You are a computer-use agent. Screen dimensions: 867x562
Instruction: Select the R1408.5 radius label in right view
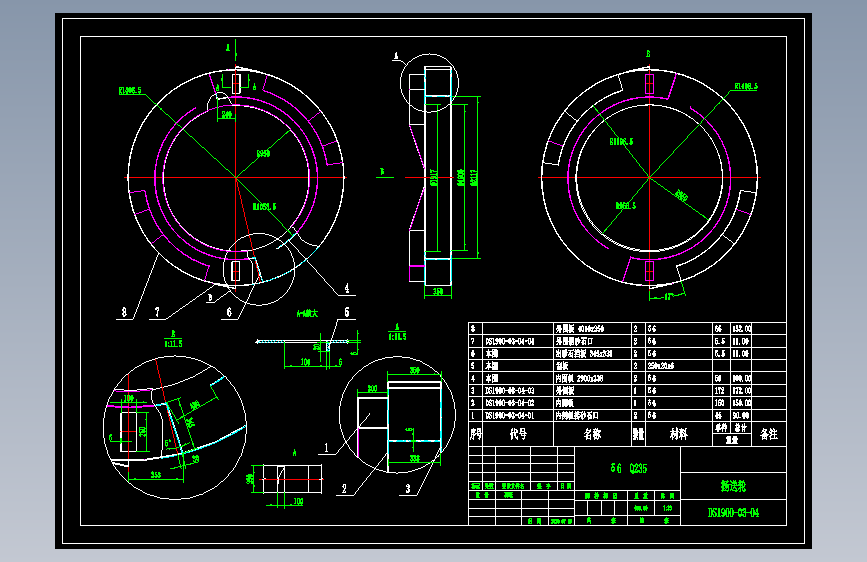(746, 86)
